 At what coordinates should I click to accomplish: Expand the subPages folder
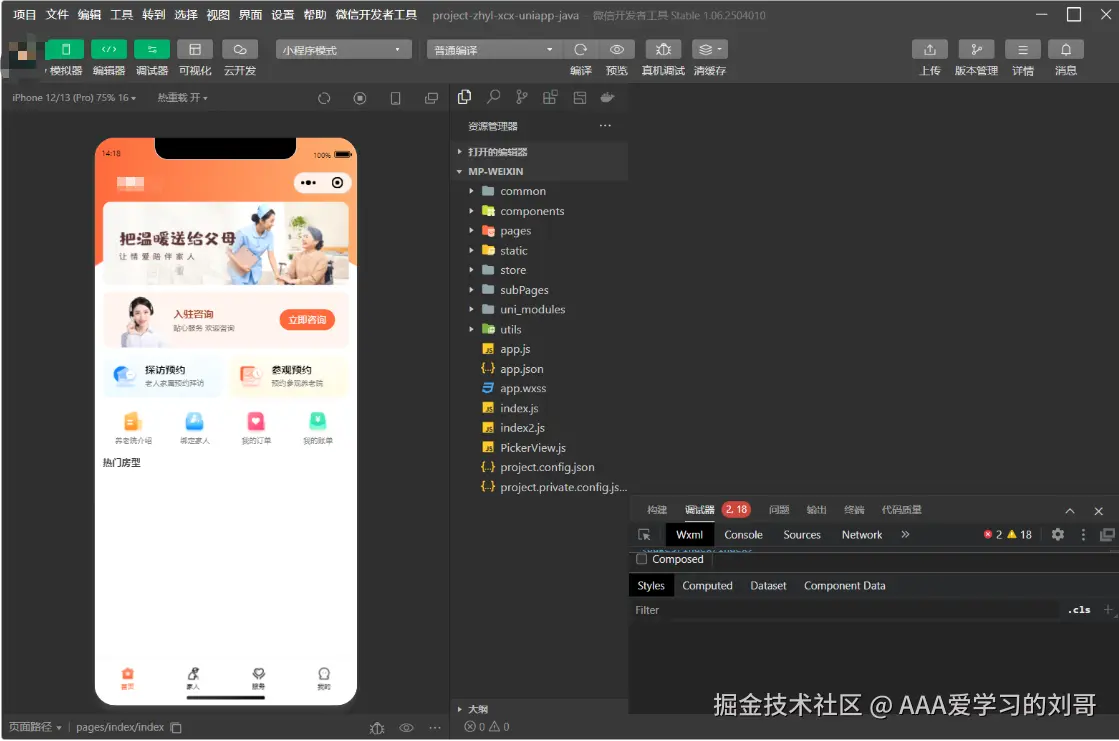(x=471, y=290)
